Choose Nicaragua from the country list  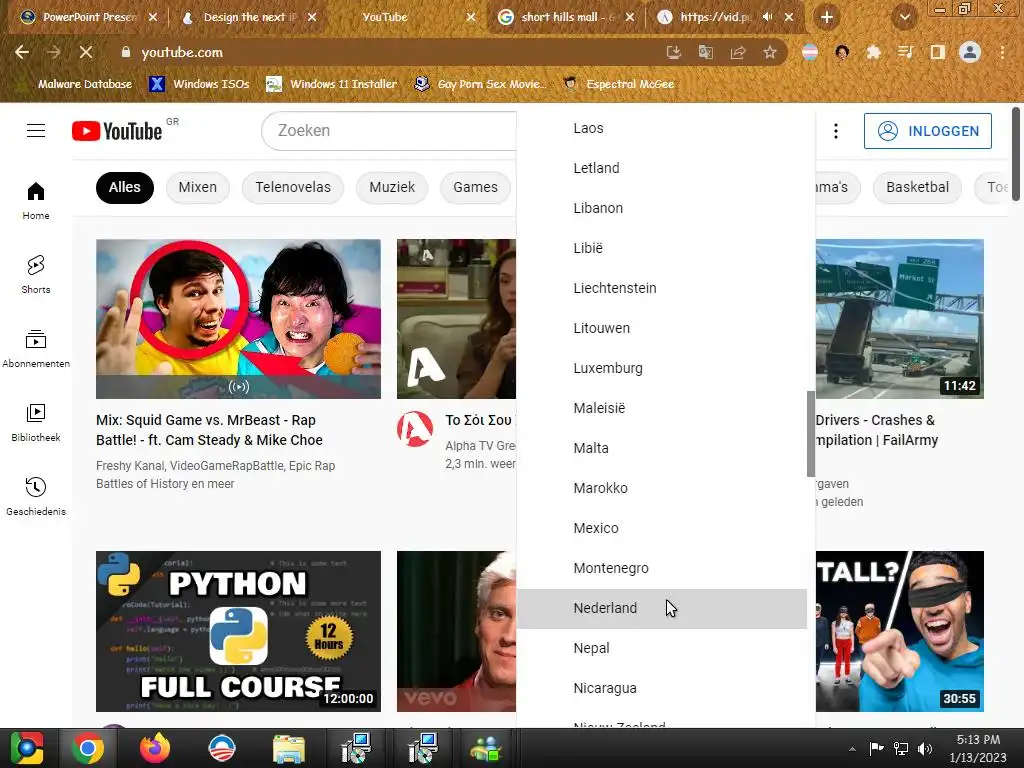[662, 688]
